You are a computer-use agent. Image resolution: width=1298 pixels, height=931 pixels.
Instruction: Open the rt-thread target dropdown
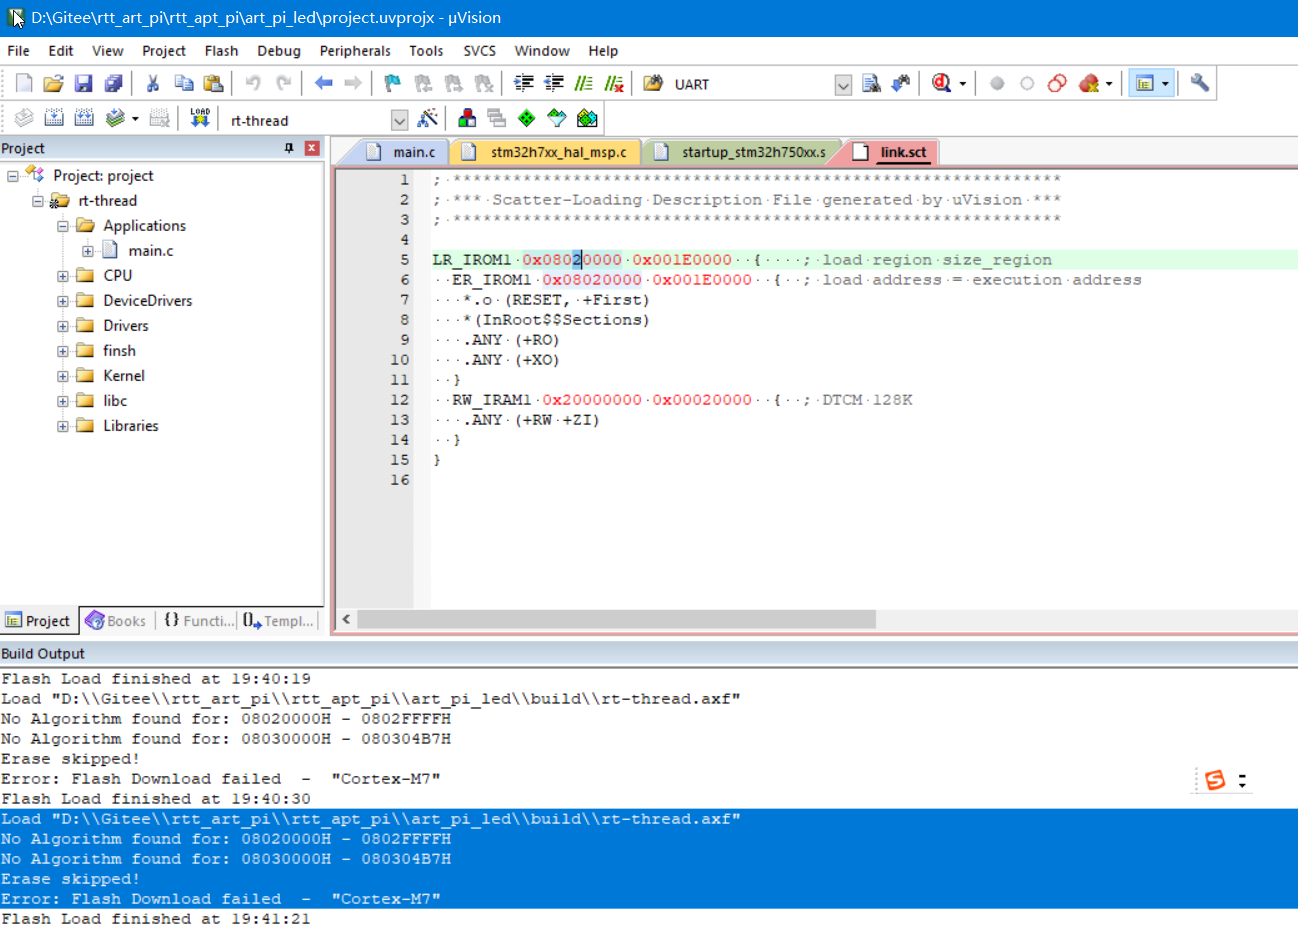tap(399, 120)
